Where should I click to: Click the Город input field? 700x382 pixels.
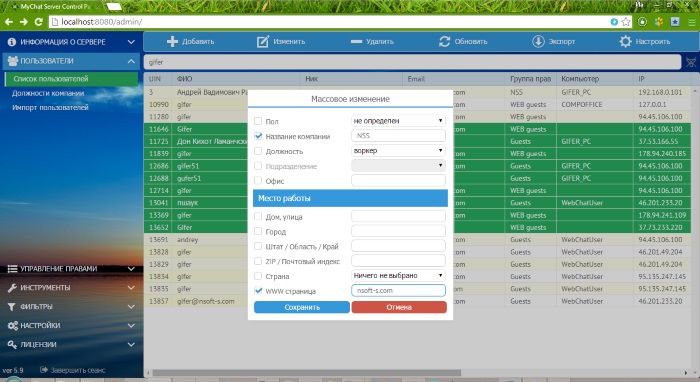pyautogui.click(x=398, y=231)
